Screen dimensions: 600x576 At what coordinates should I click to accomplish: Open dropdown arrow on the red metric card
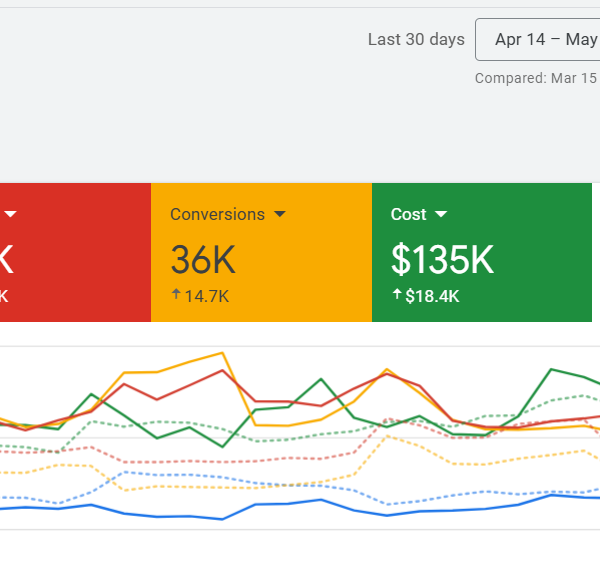(10, 214)
